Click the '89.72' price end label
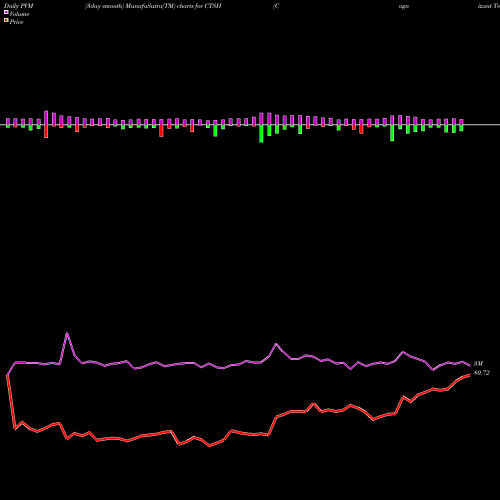This screenshot has width=500, height=500. click(482, 373)
